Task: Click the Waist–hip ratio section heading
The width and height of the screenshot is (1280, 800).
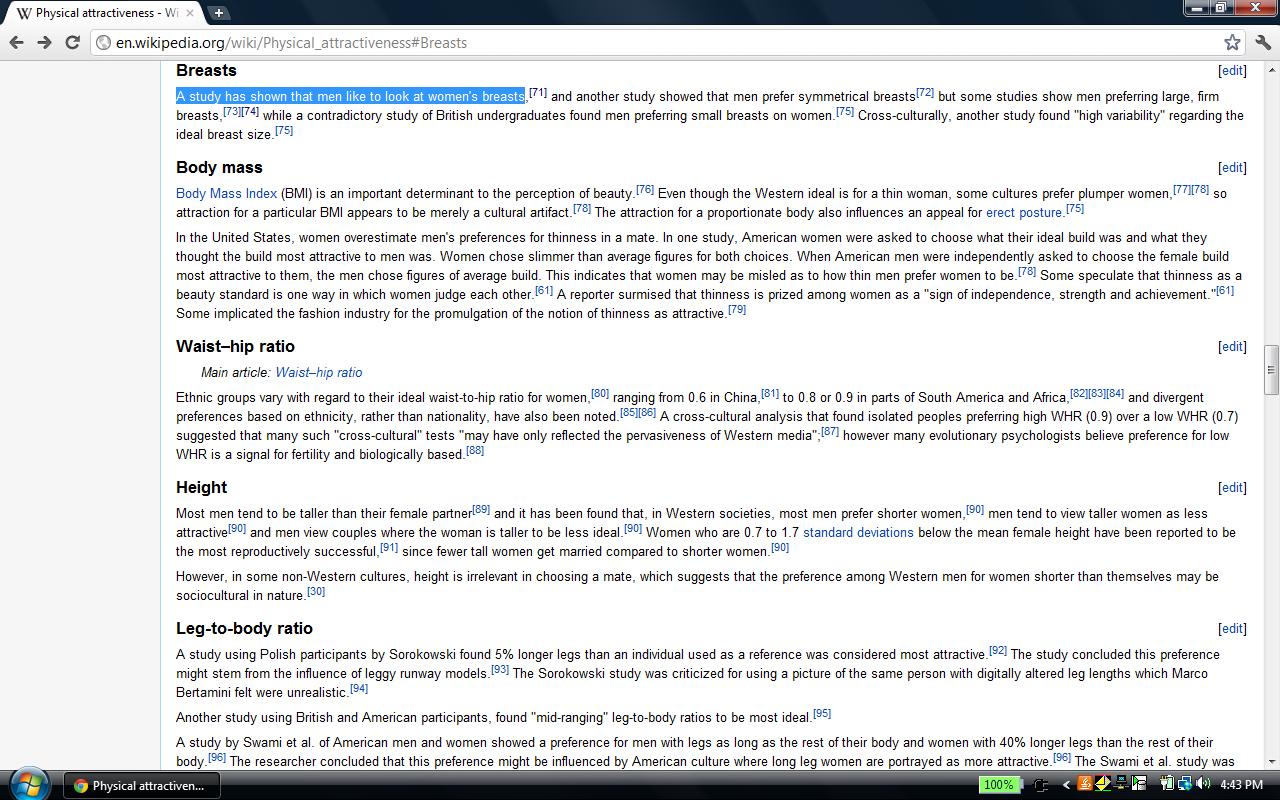Action: pyautogui.click(x=235, y=347)
